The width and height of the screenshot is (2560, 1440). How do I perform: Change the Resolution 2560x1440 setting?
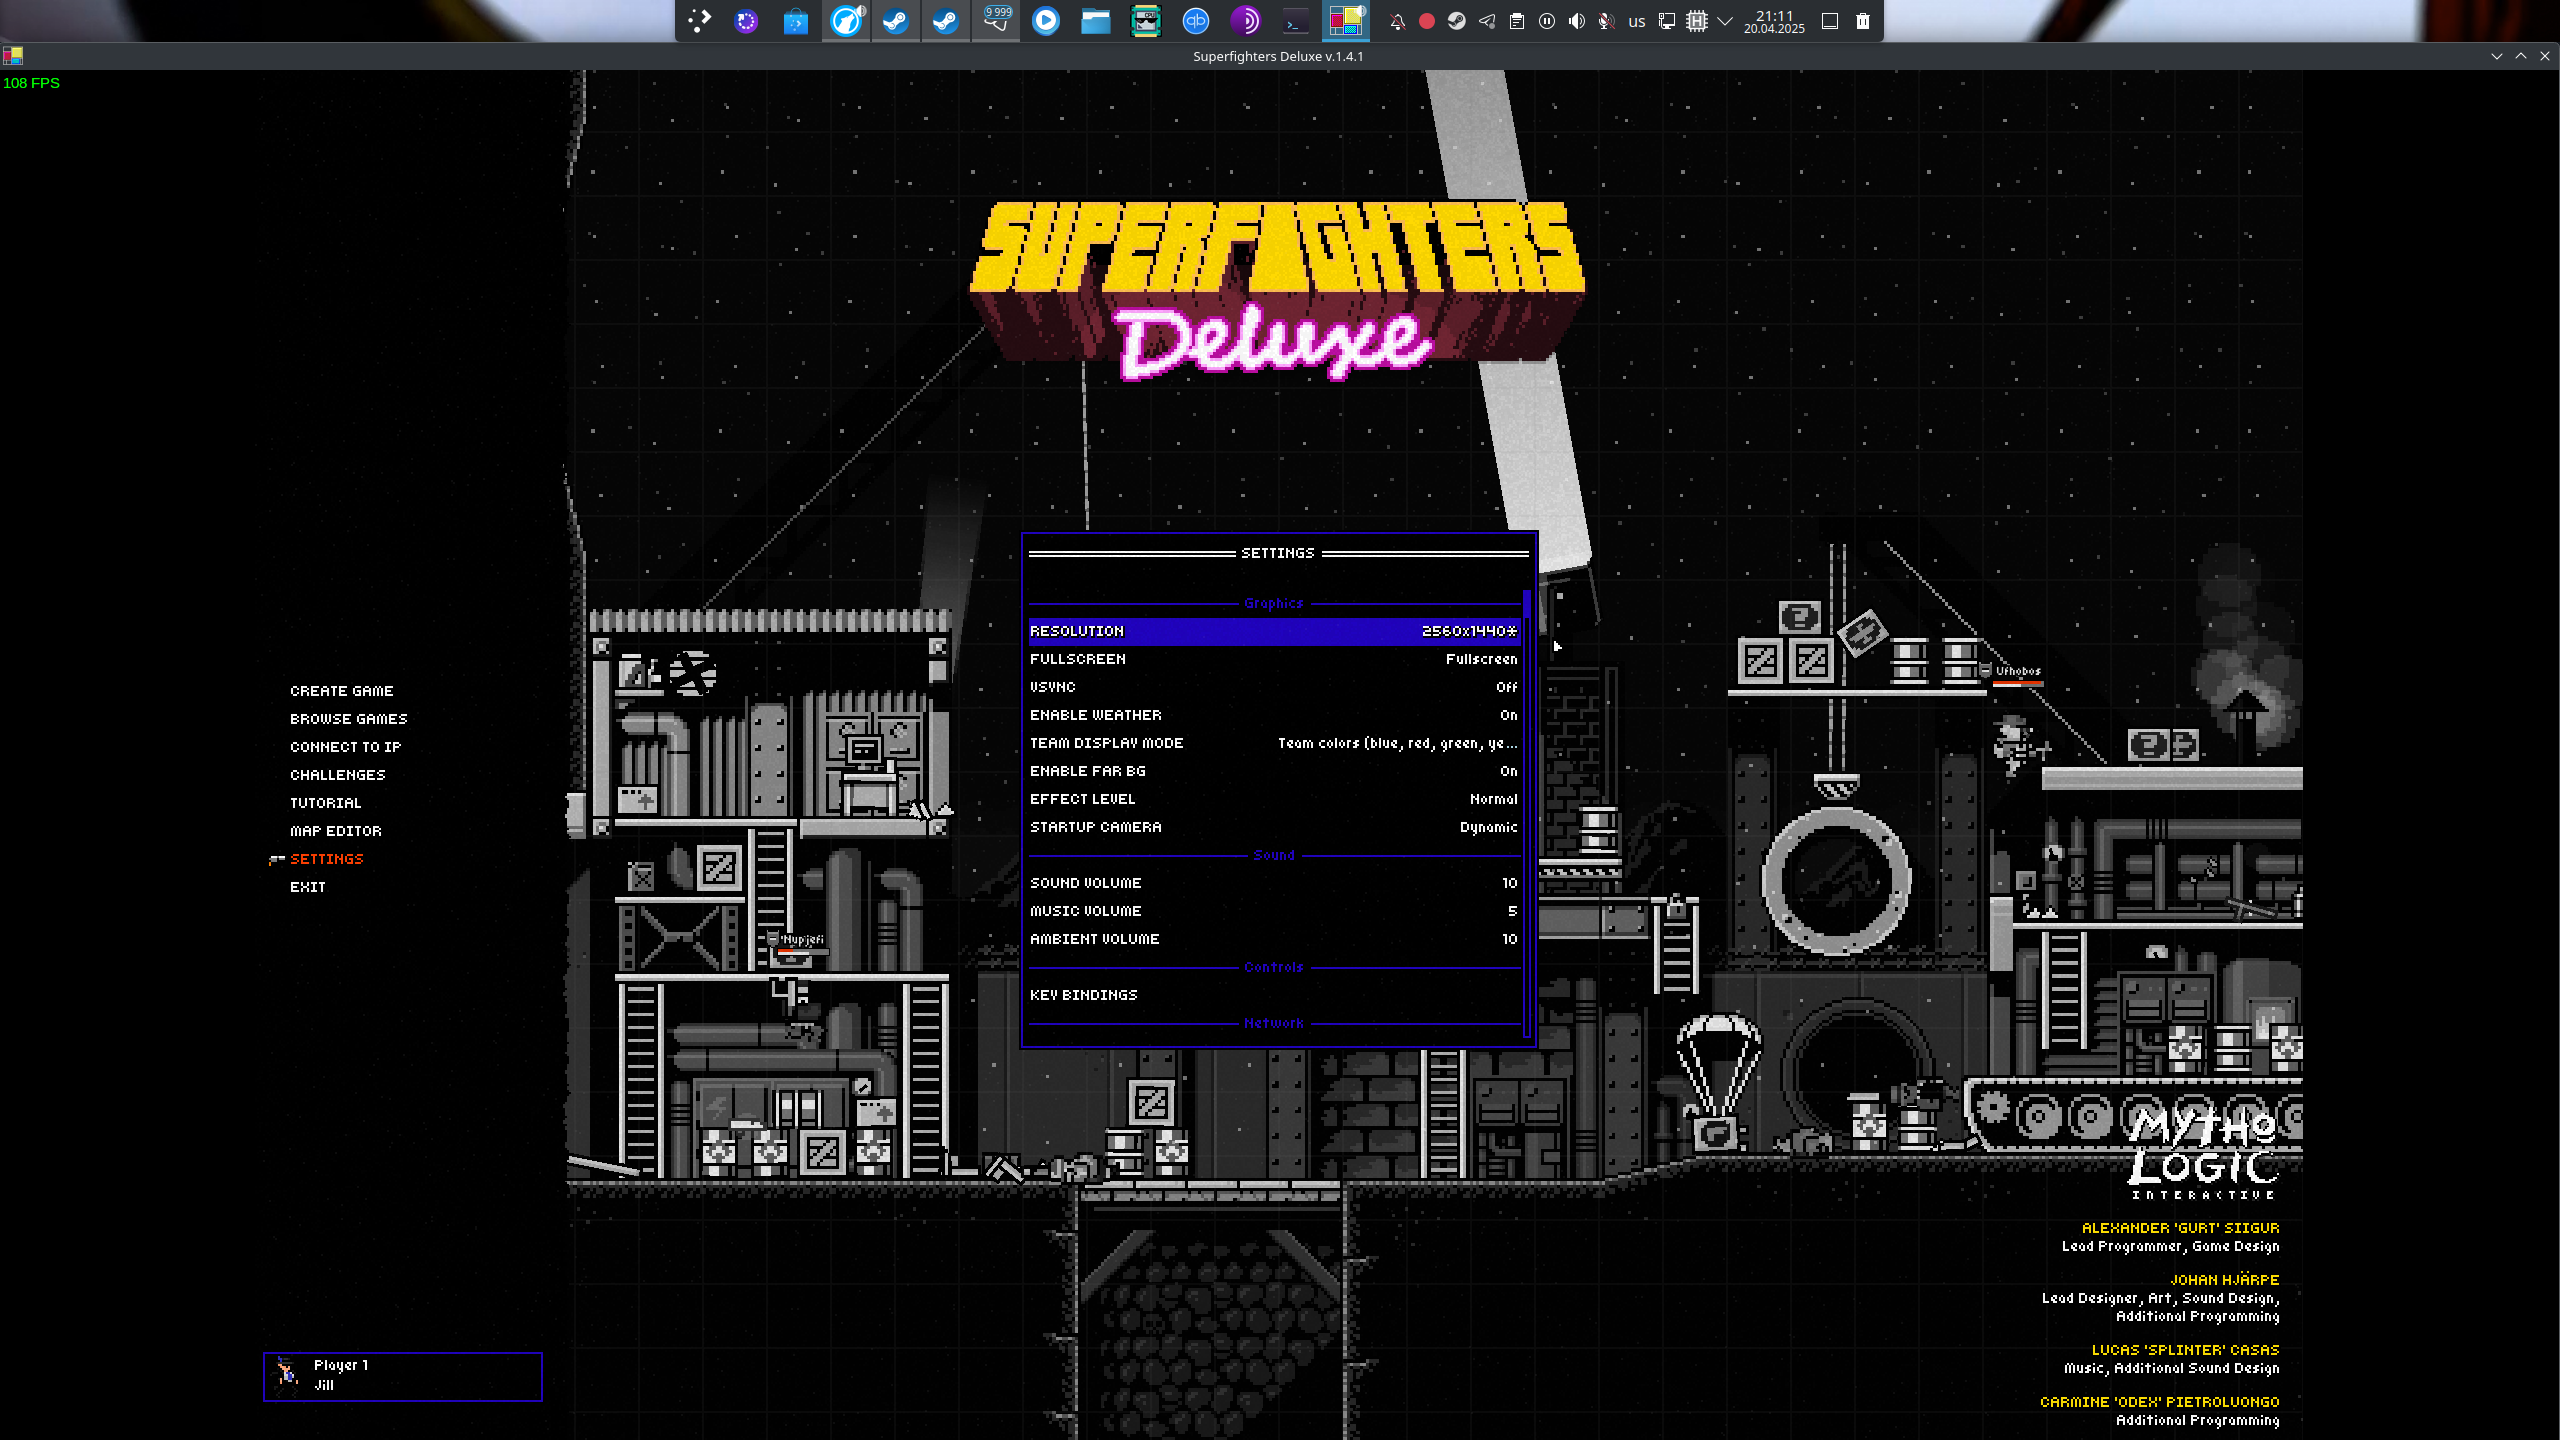(x=1273, y=631)
